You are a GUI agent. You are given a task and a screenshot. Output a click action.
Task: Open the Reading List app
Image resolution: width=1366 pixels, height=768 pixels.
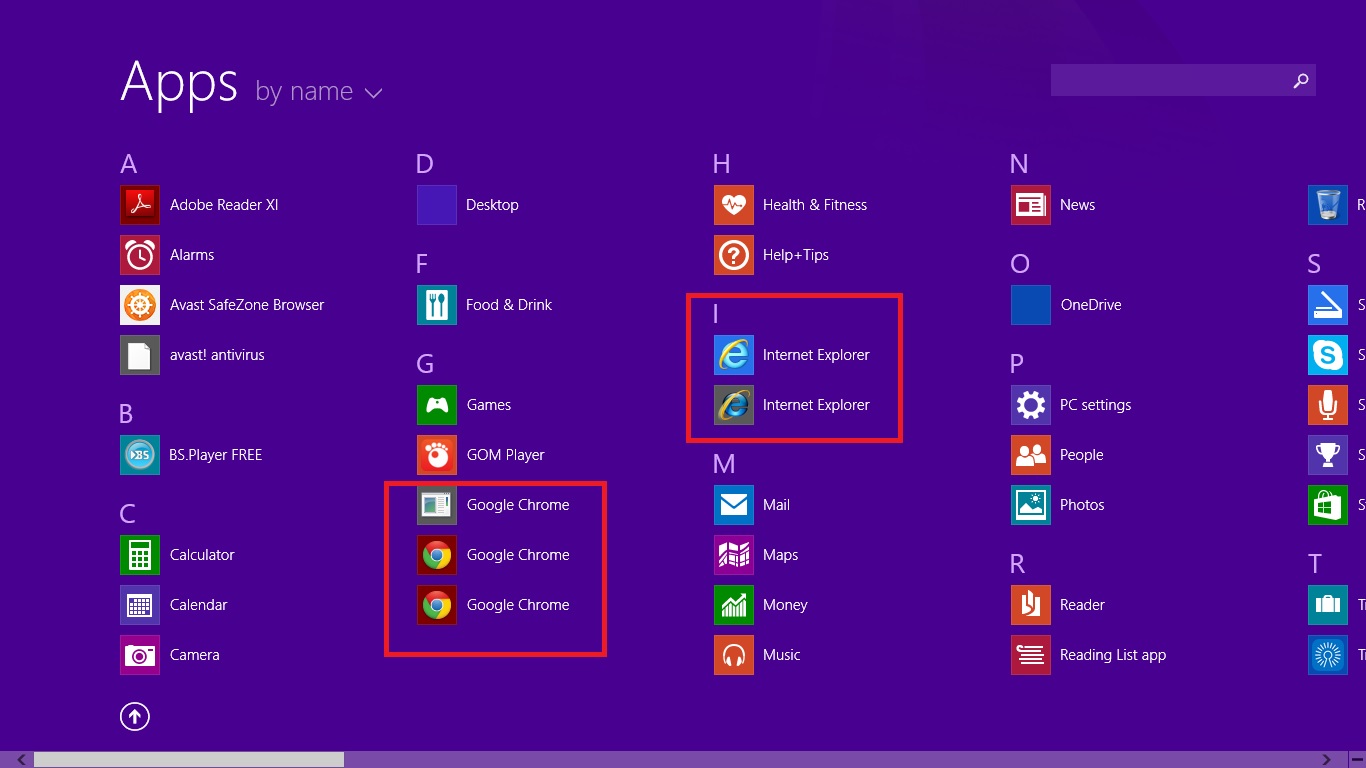(x=1089, y=655)
